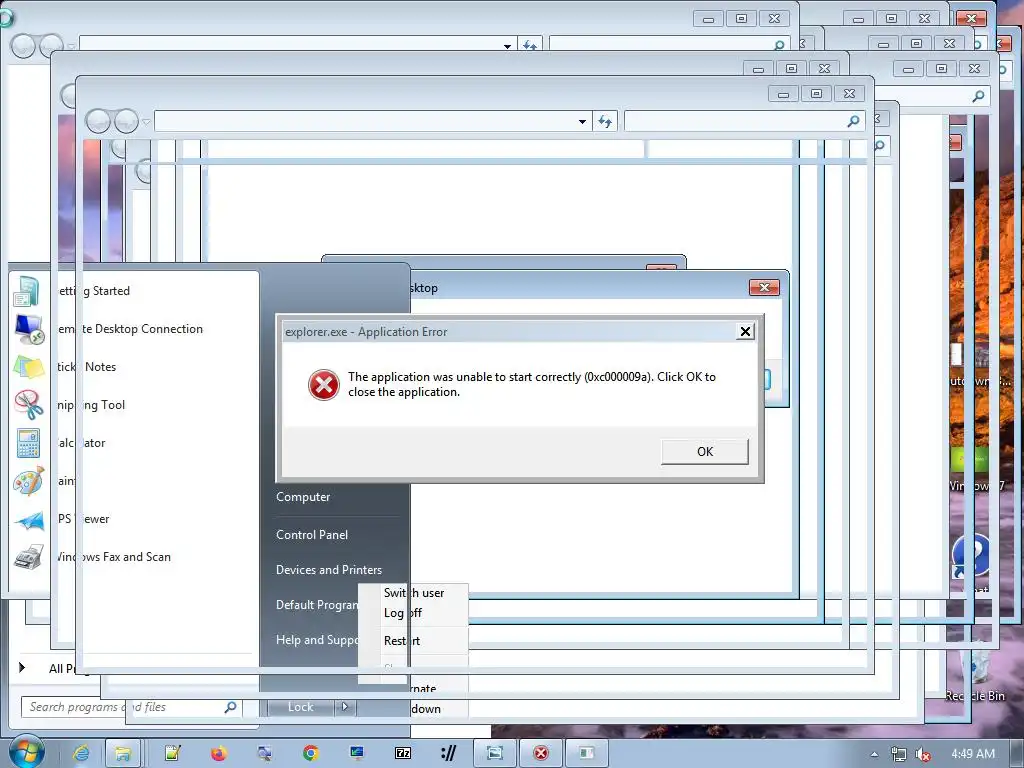Screen dimensions: 1024x768
Task: Open Sticky Notes icon in Start menu
Action: (x=28, y=367)
